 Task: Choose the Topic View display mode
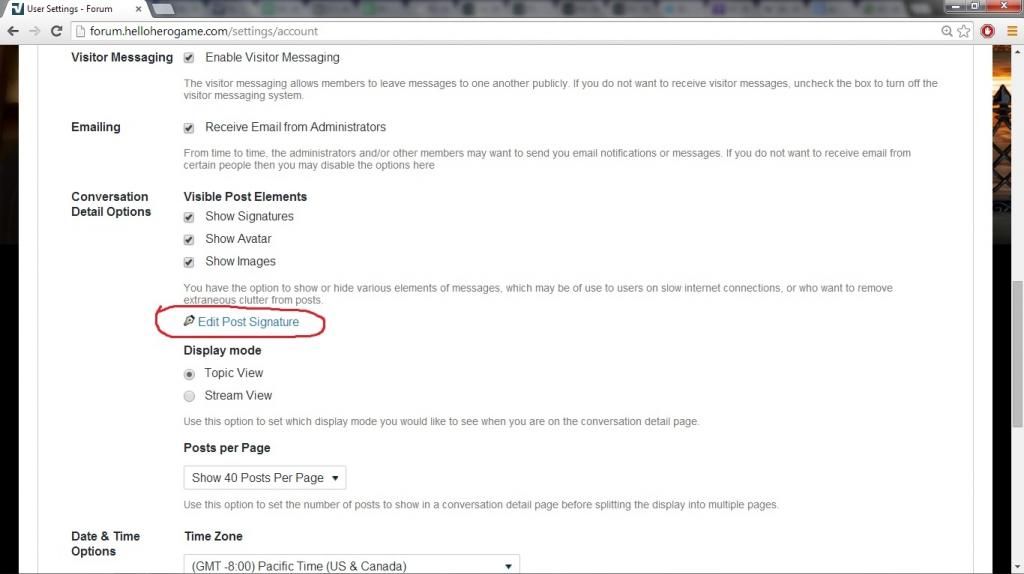pyautogui.click(x=189, y=374)
